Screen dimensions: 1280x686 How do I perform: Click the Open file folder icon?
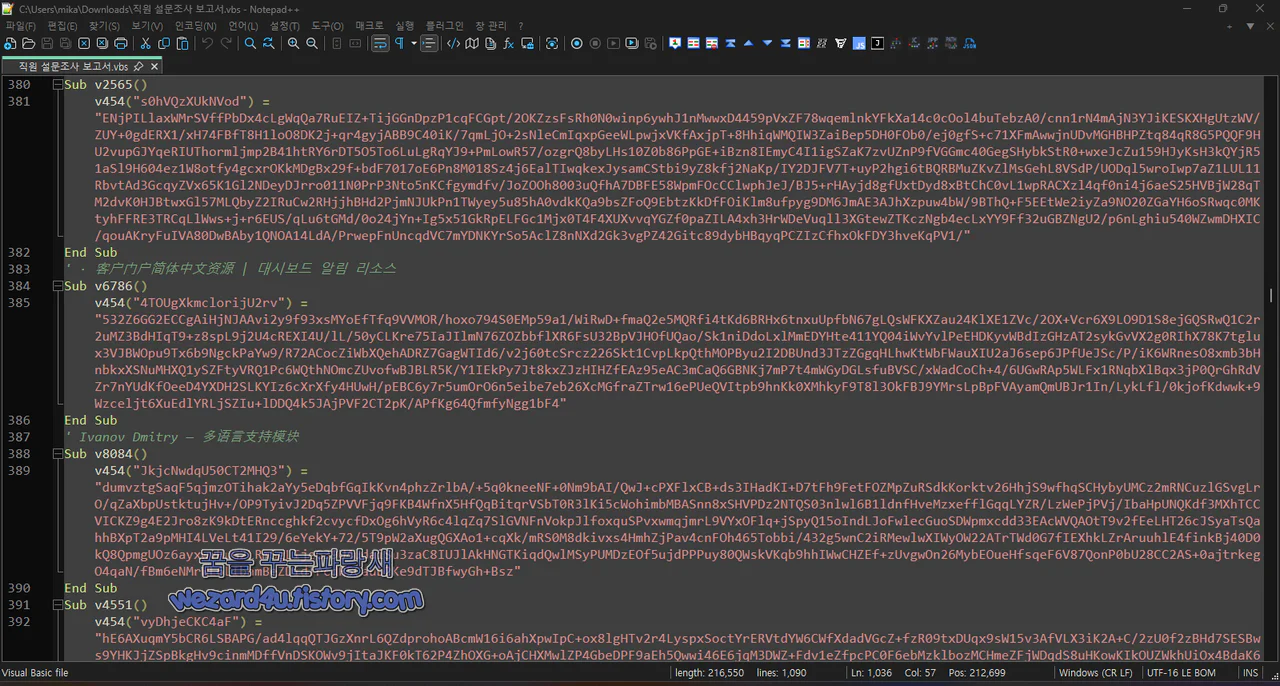29,44
